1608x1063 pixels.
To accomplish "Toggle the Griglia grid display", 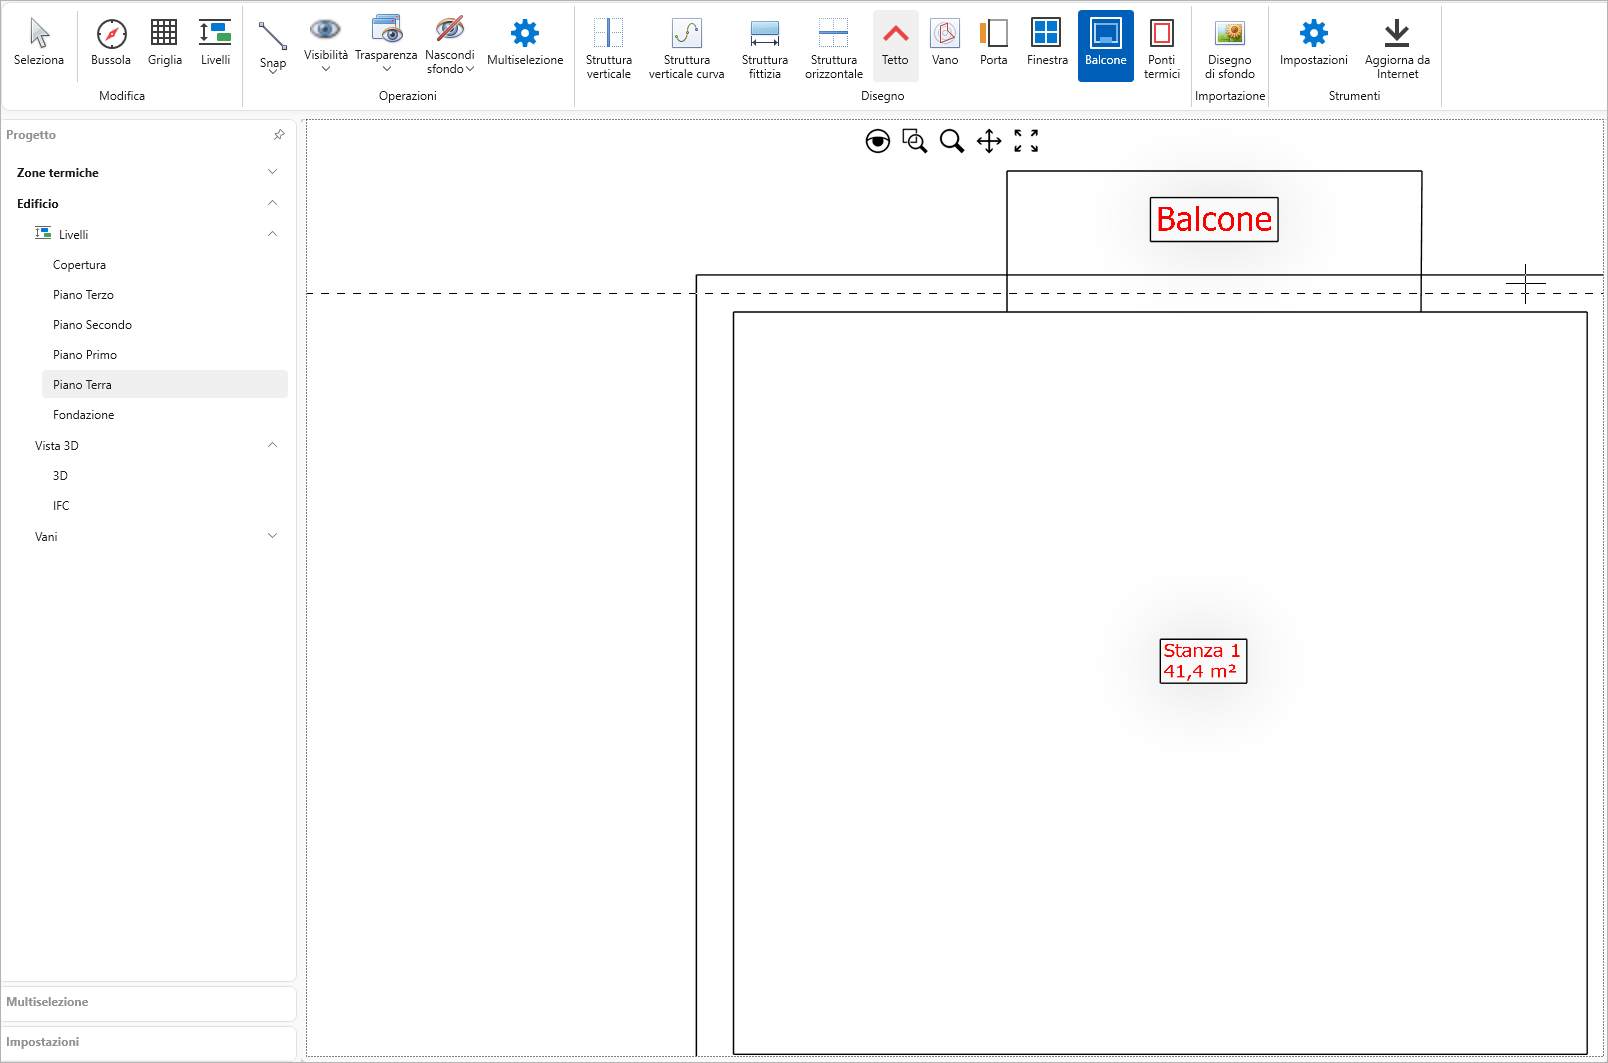I will (164, 43).
